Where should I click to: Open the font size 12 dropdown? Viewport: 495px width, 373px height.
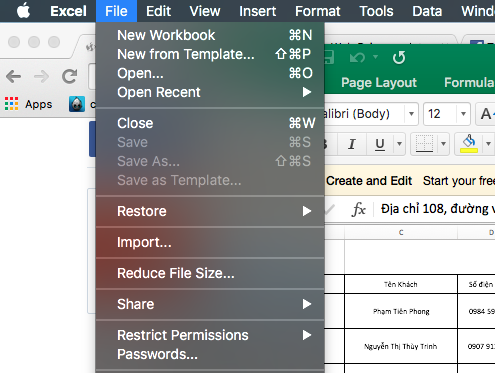pyautogui.click(x=463, y=114)
